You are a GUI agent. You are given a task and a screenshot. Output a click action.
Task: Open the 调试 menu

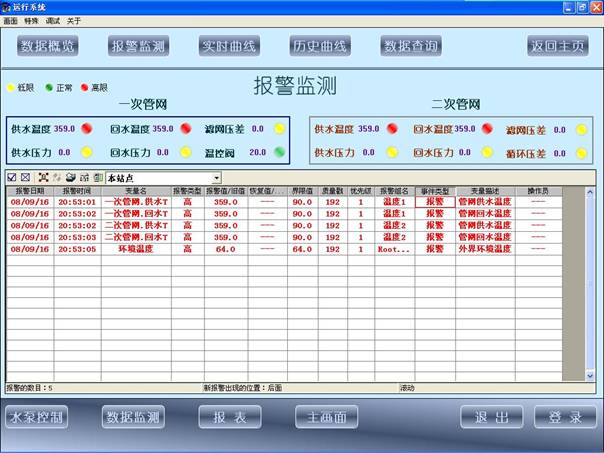click(x=53, y=20)
